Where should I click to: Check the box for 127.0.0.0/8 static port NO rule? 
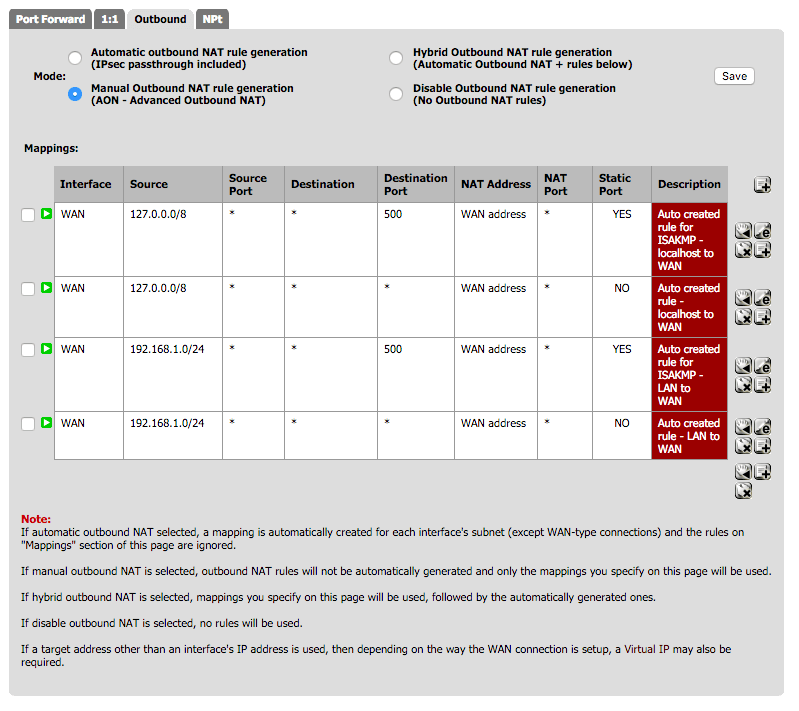[28, 289]
